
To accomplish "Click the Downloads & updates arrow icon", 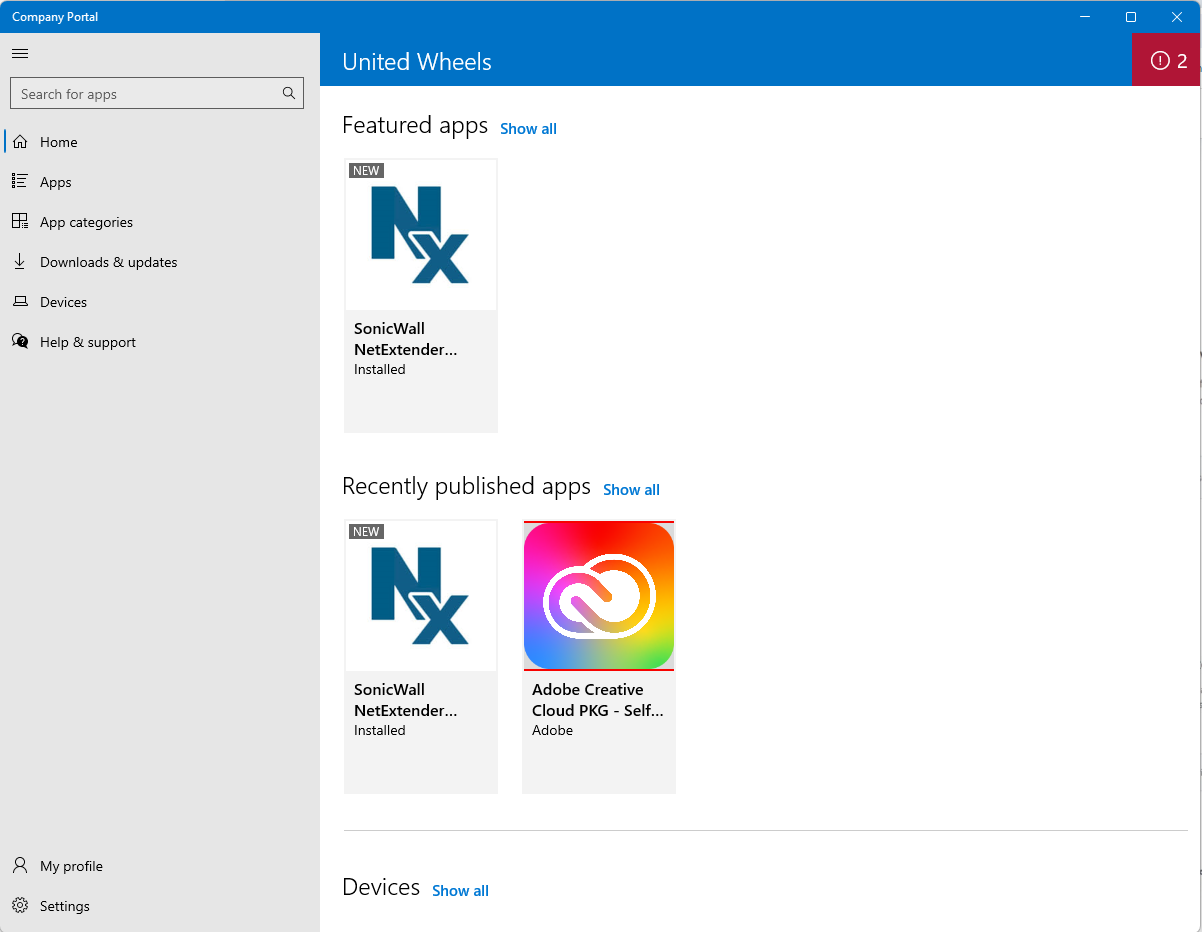I will click(x=20, y=261).
